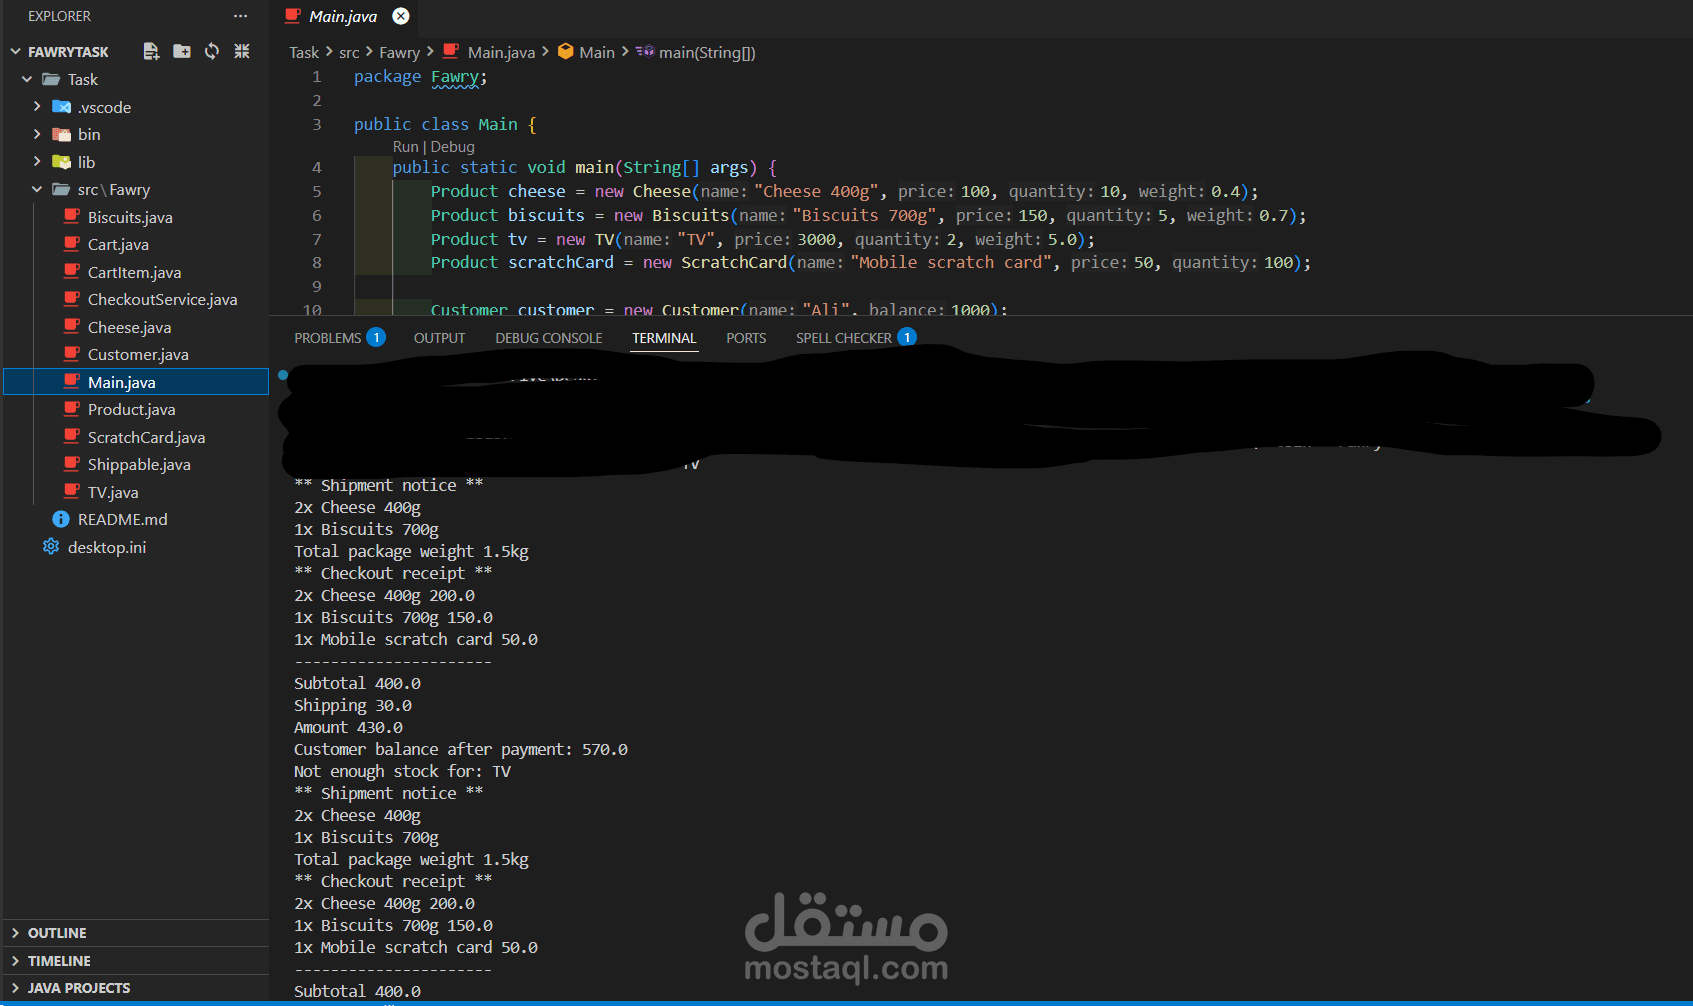Click the Debug code lens above main

click(x=452, y=146)
